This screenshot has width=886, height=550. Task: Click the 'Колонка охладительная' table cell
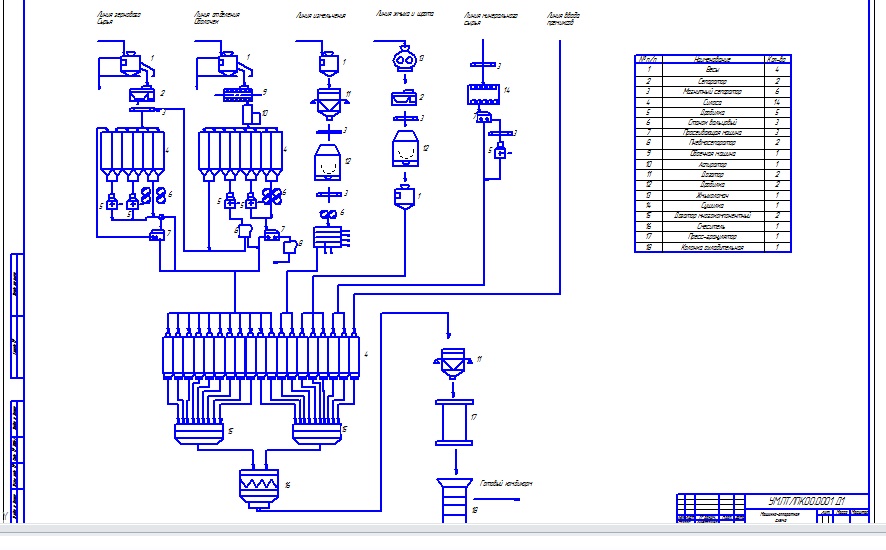point(713,247)
